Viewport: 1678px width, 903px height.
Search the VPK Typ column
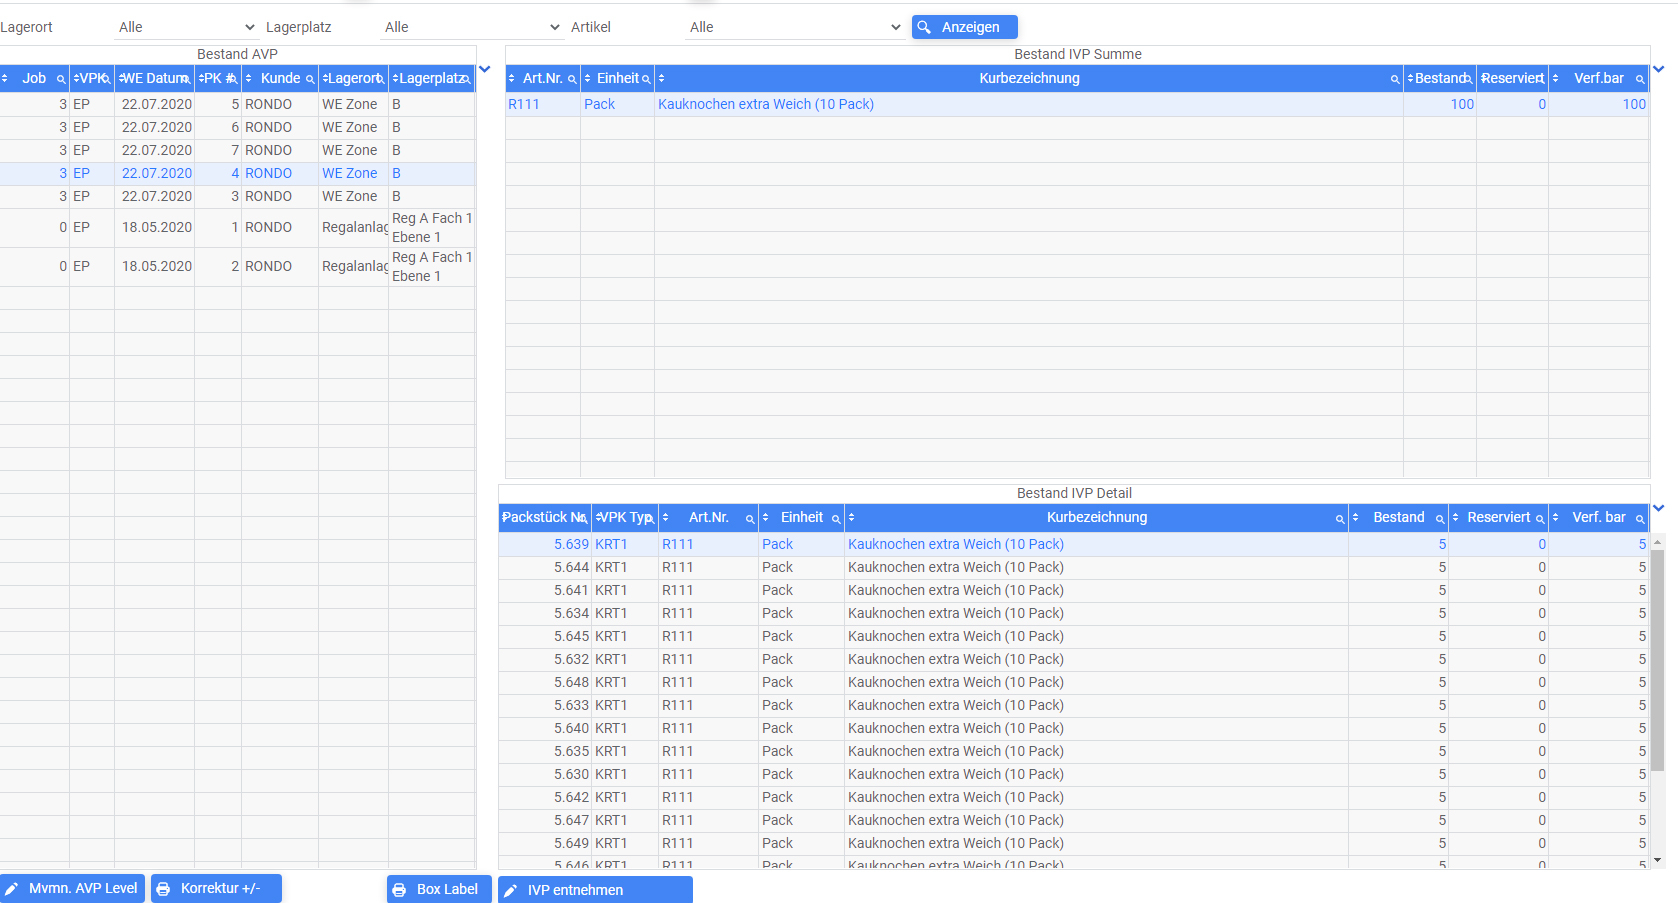click(650, 518)
